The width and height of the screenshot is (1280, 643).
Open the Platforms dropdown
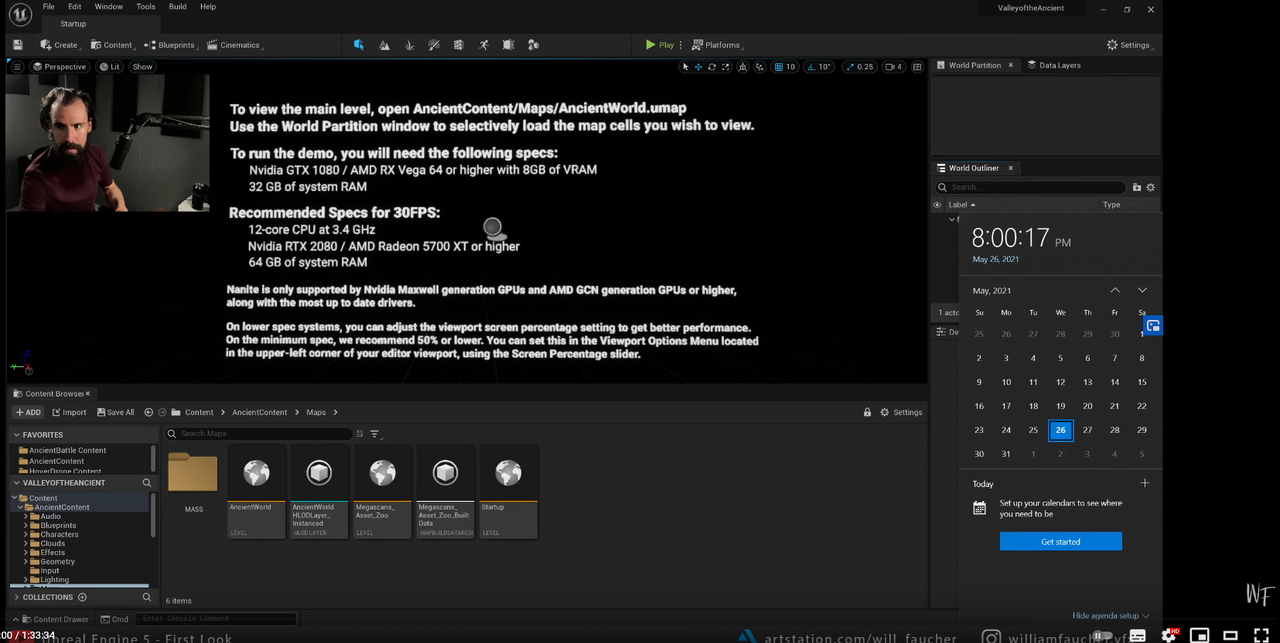pos(718,45)
